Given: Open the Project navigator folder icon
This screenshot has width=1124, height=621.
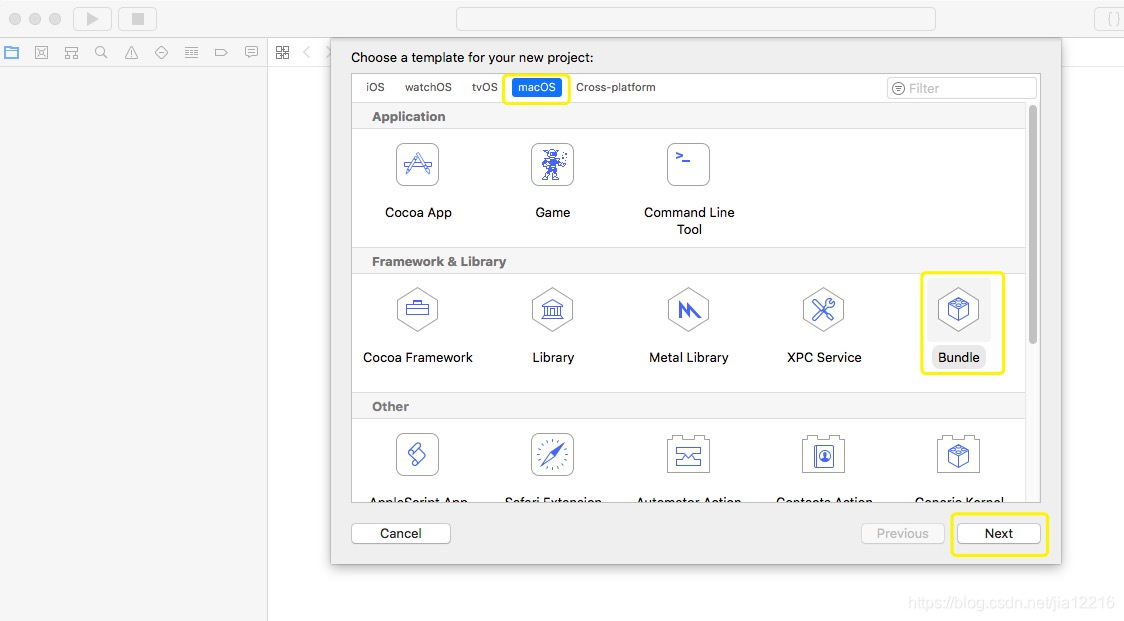Looking at the screenshot, I should 11,52.
